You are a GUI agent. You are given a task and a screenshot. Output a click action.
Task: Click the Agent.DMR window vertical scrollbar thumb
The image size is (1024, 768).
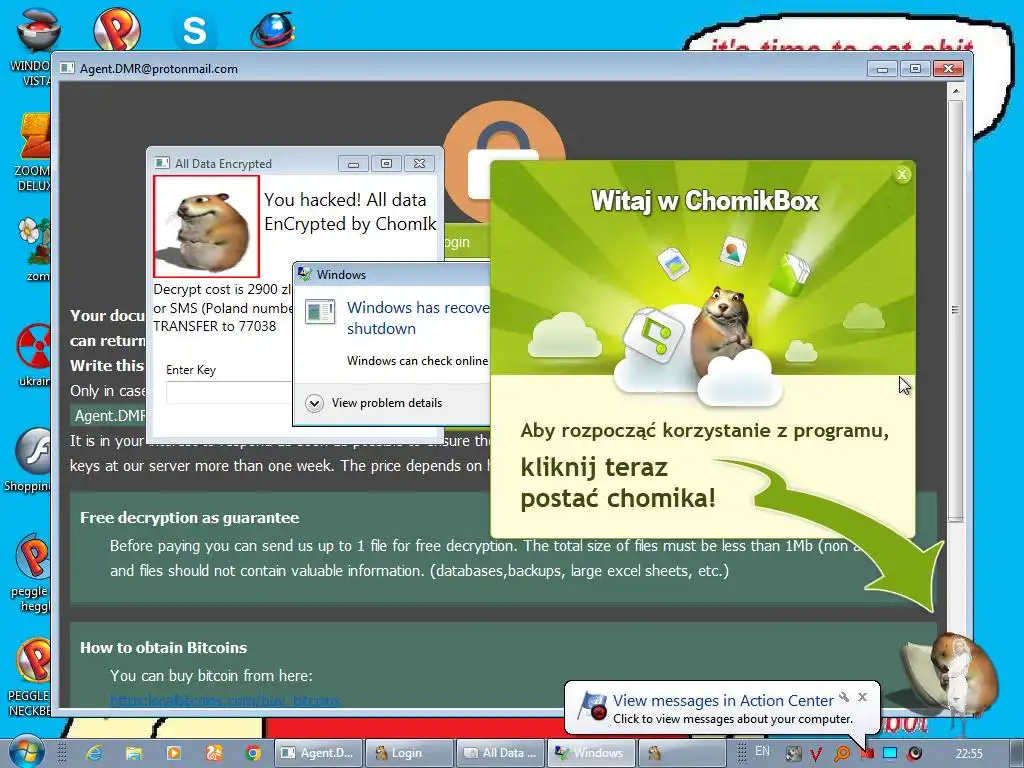point(956,310)
